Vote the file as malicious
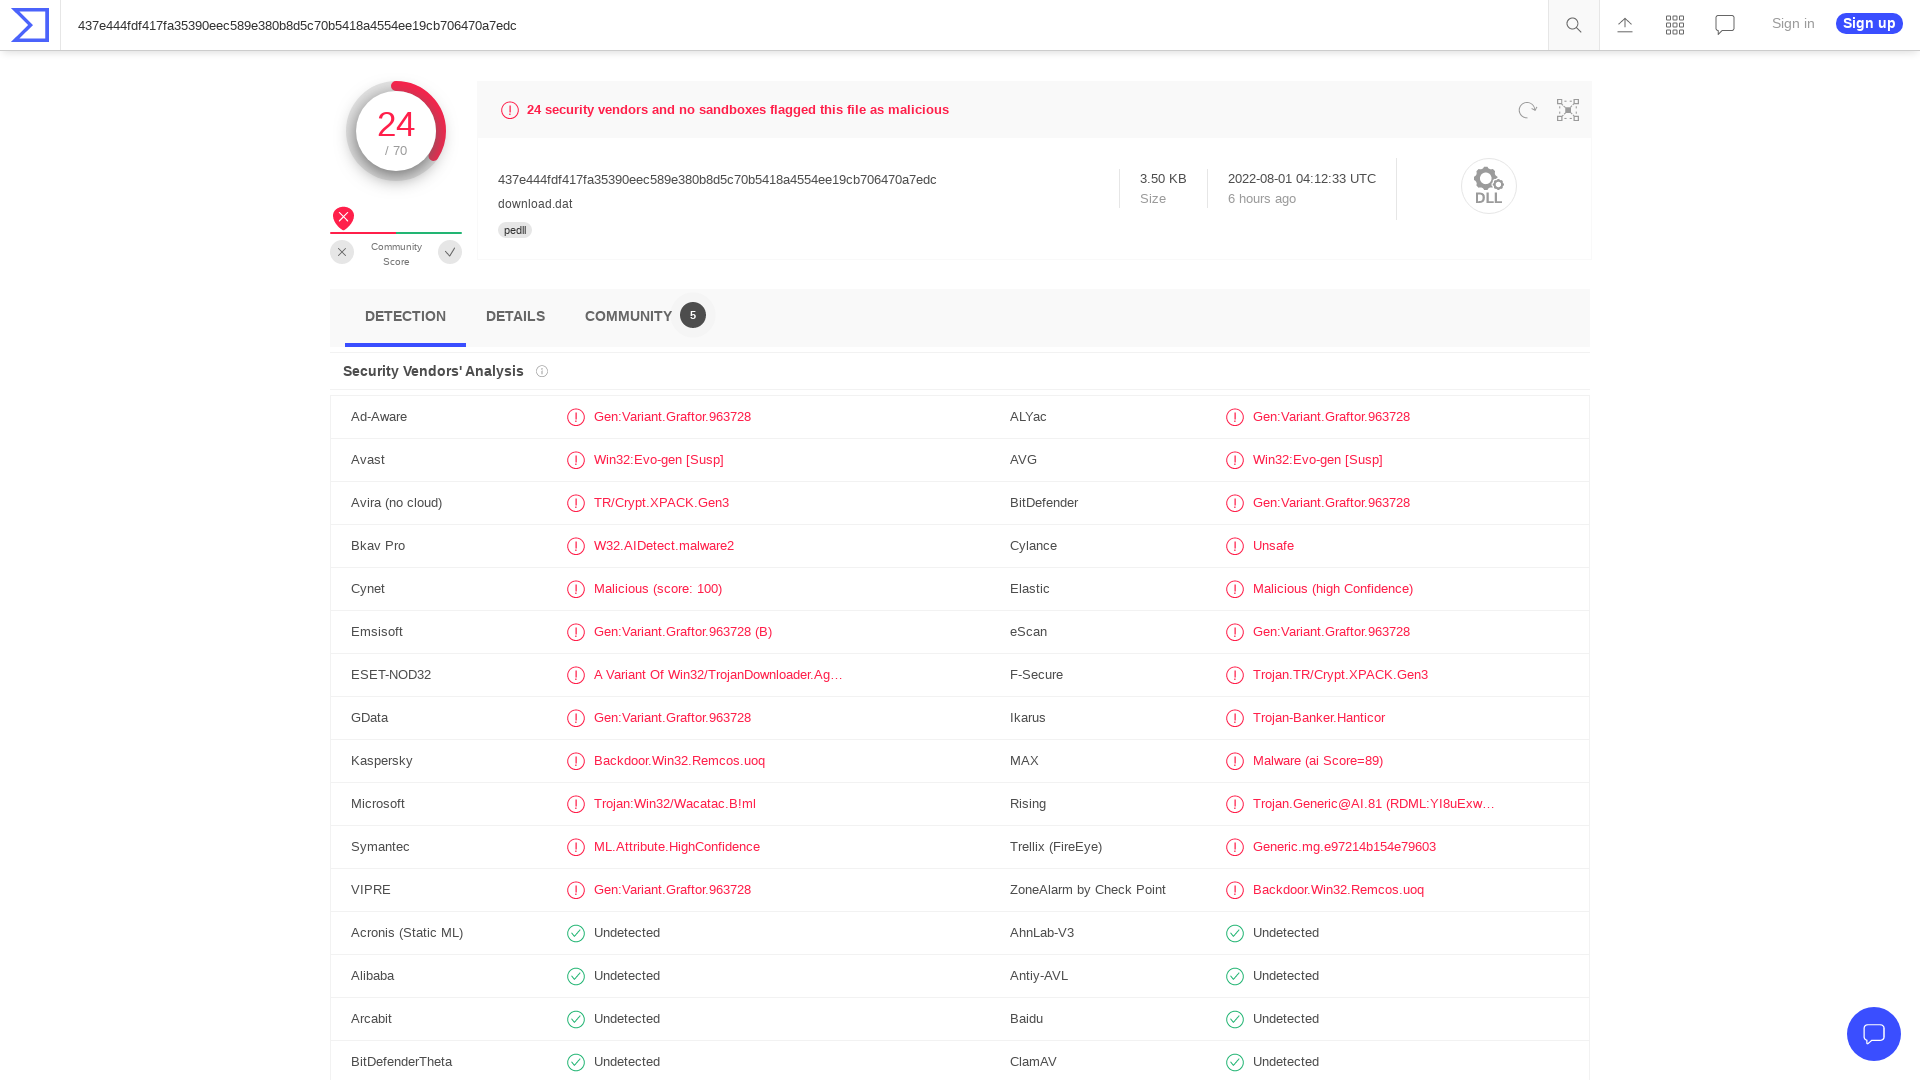Viewport: 1920px width, 1080px height. [x=342, y=252]
